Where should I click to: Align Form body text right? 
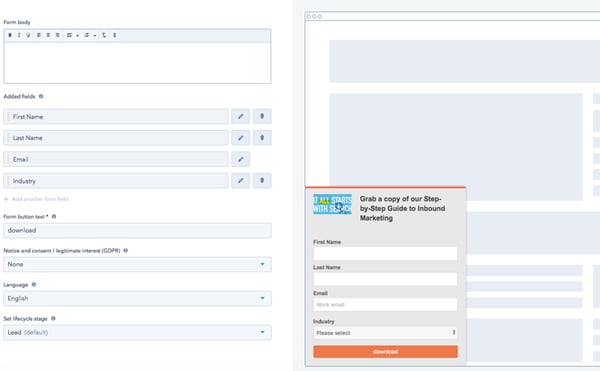[x=58, y=35]
